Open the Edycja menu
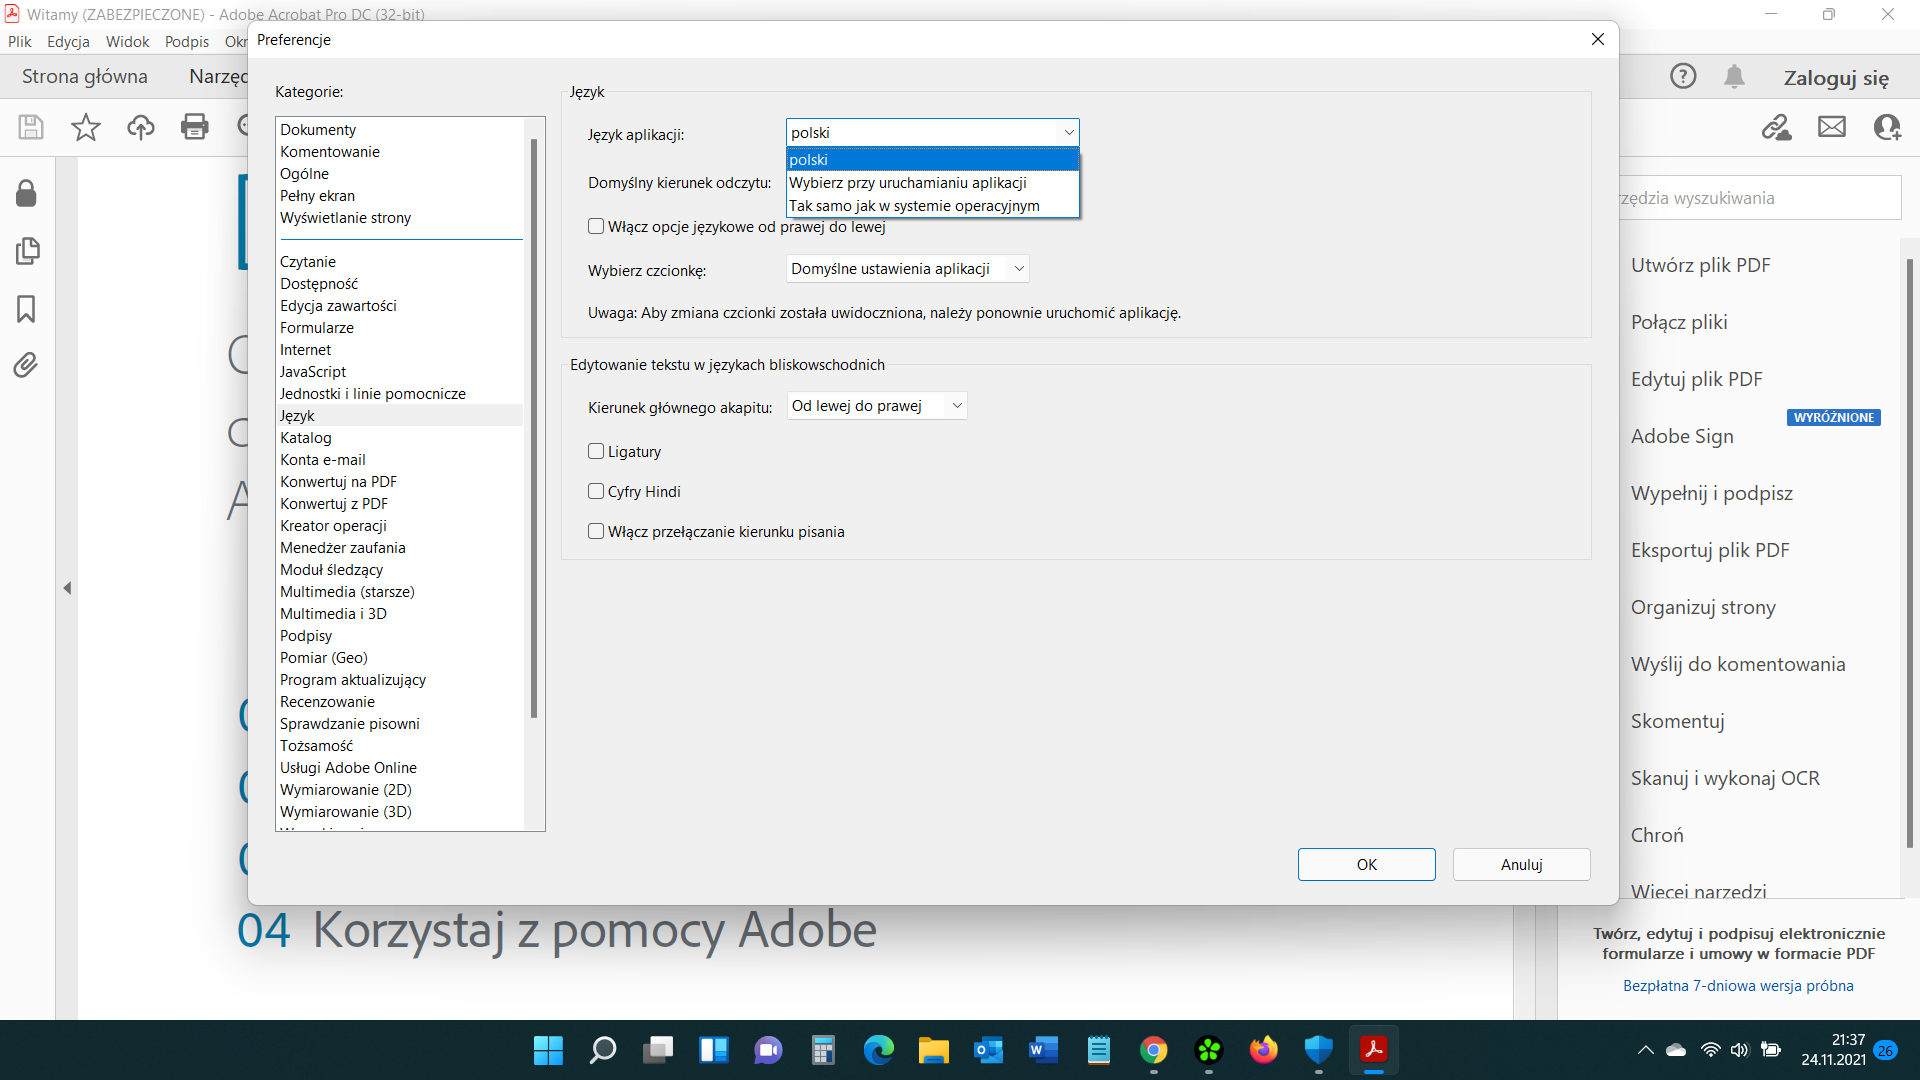Viewport: 1920px width, 1080px height. click(x=68, y=41)
